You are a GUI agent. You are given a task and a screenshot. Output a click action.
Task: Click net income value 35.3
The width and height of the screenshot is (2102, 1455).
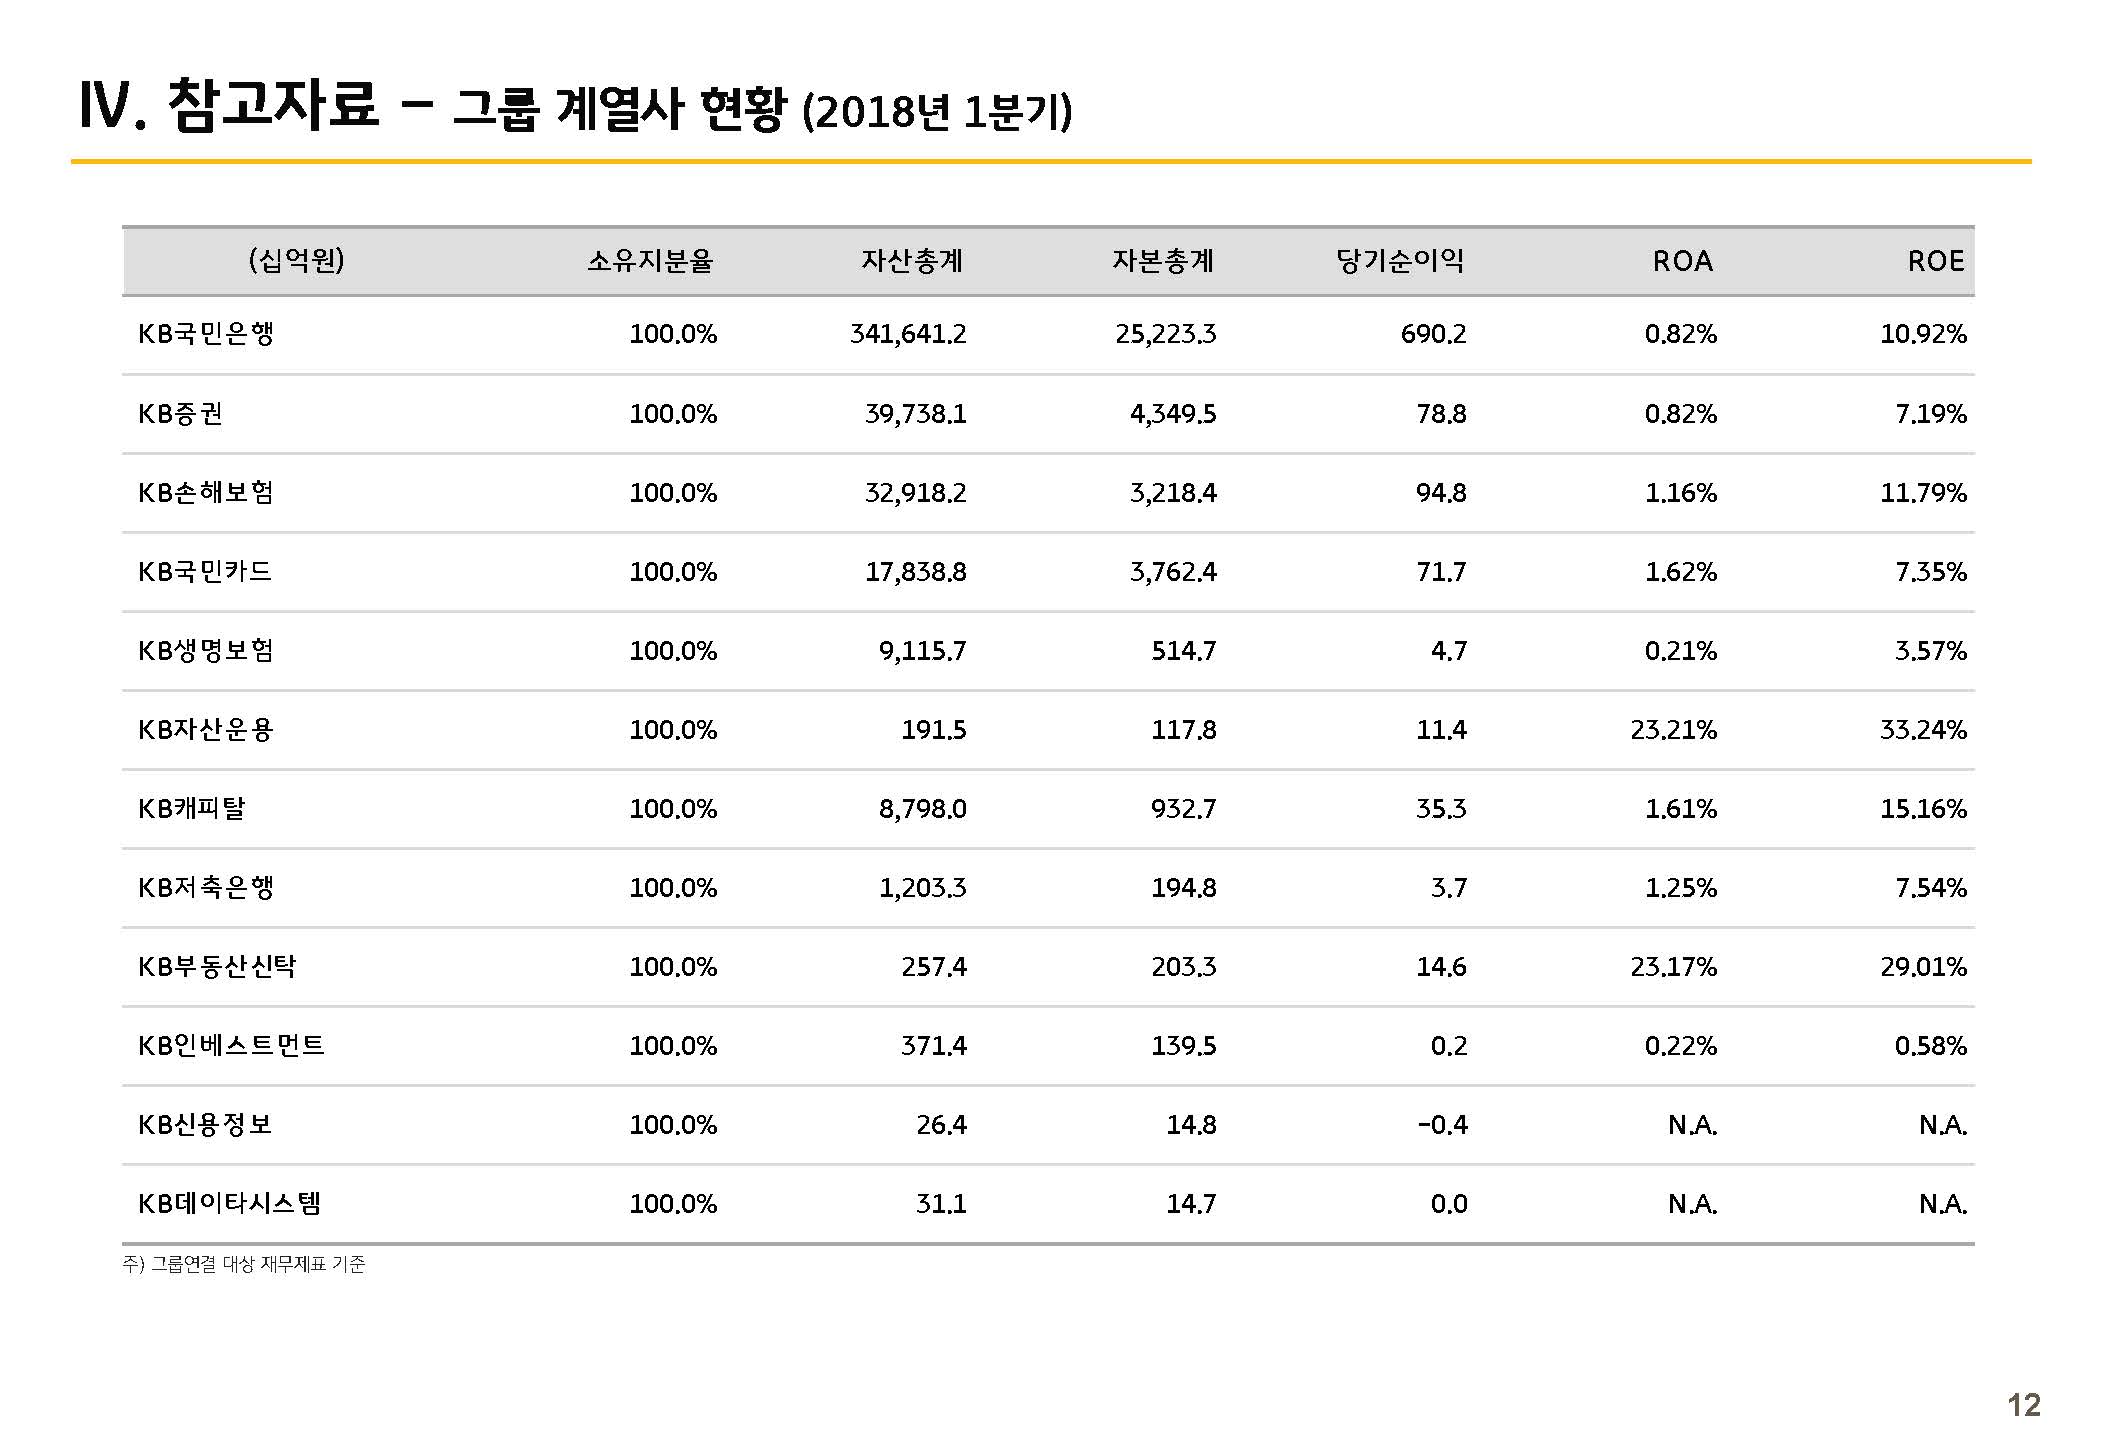(x=1441, y=809)
